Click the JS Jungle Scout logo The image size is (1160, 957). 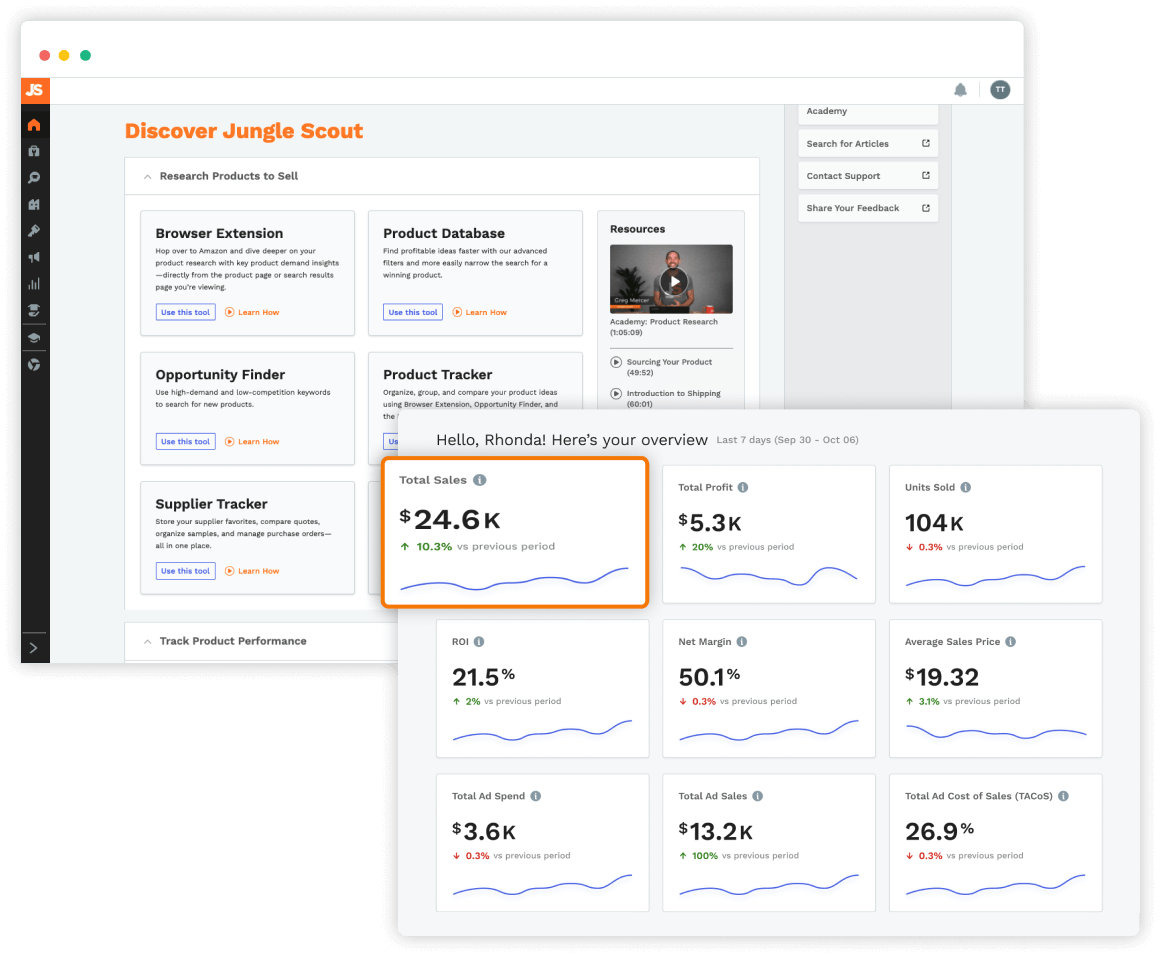tap(34, 90)
